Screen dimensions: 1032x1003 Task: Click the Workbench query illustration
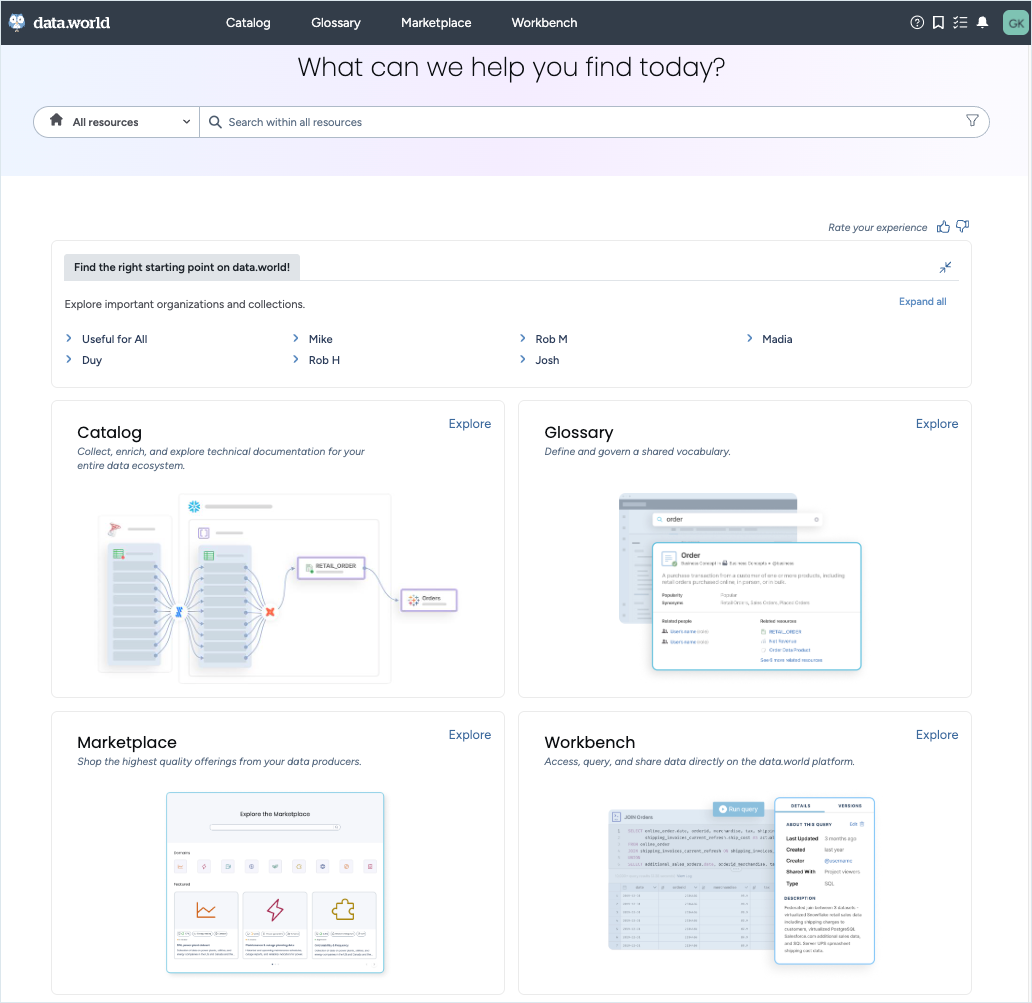point(741,881)
